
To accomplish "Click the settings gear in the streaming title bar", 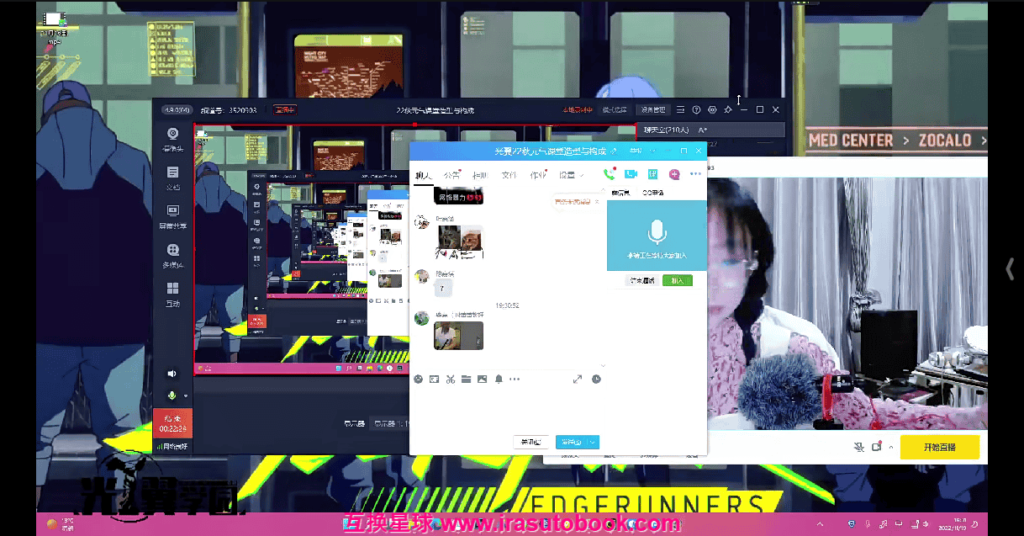I will (712, 110).
